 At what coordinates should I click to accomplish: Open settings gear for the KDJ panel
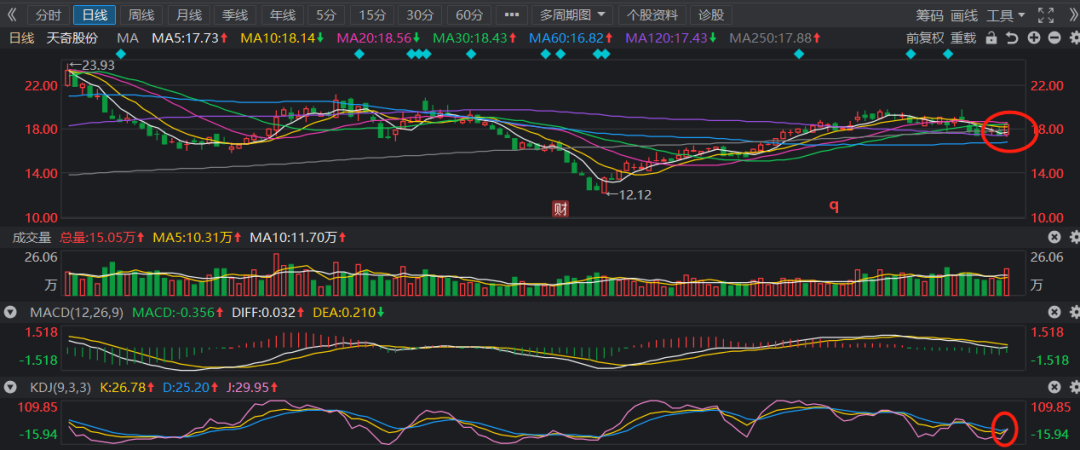pos(1074,386)
